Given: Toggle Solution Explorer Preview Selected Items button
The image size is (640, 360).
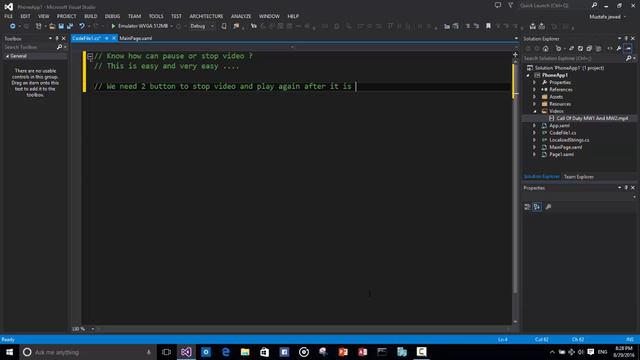Looking at the screenshot, I should point(628,49).
